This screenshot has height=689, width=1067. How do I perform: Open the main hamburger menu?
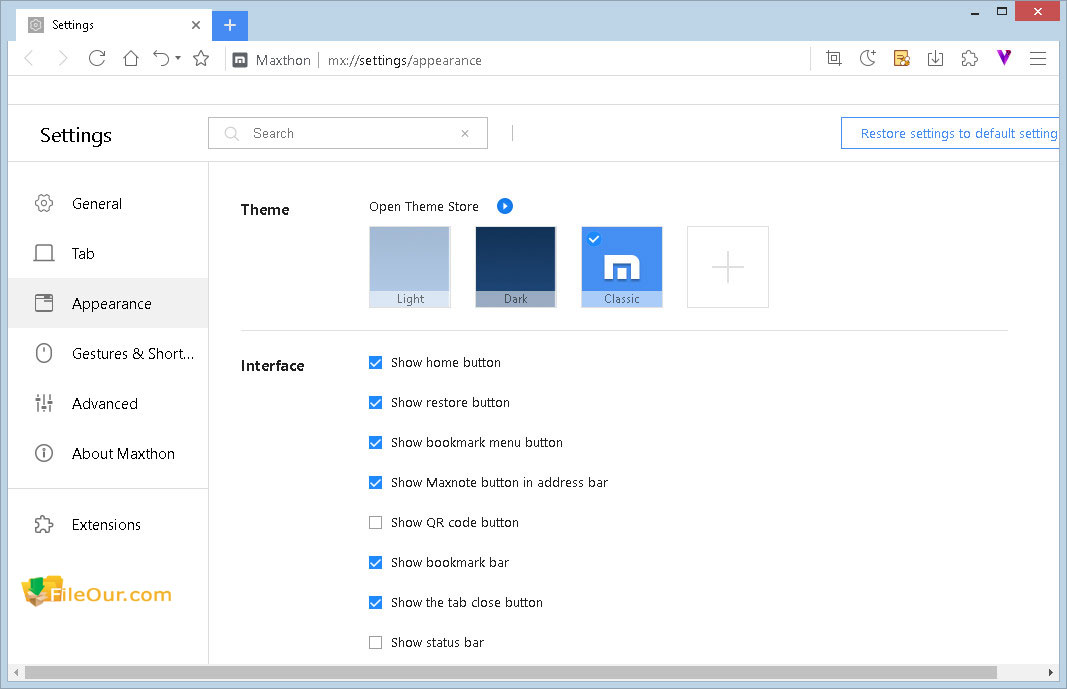1038,58
